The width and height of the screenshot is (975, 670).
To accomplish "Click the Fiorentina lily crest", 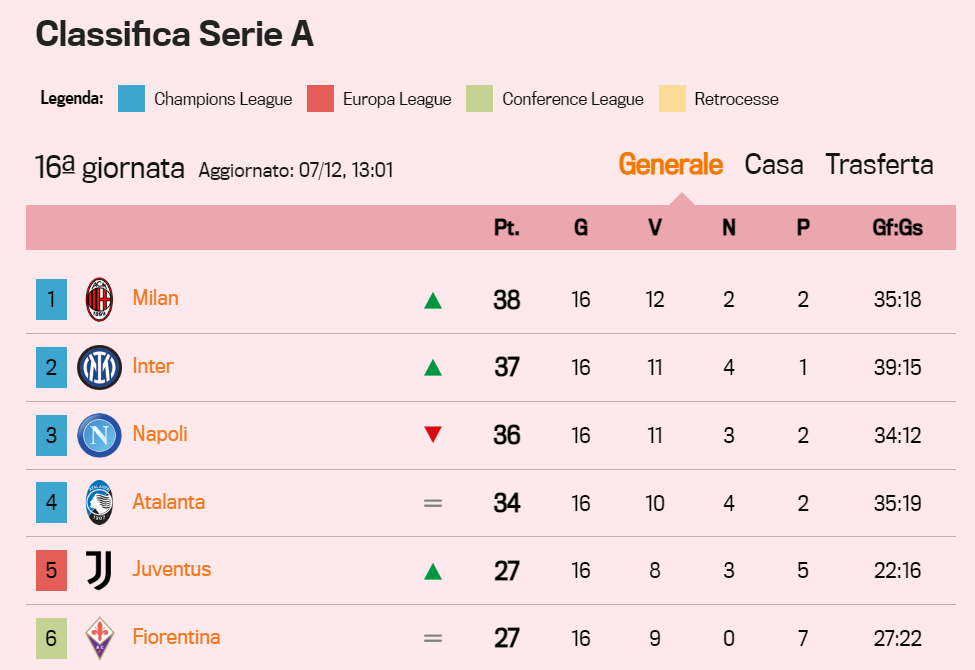I will pos(99,638).
